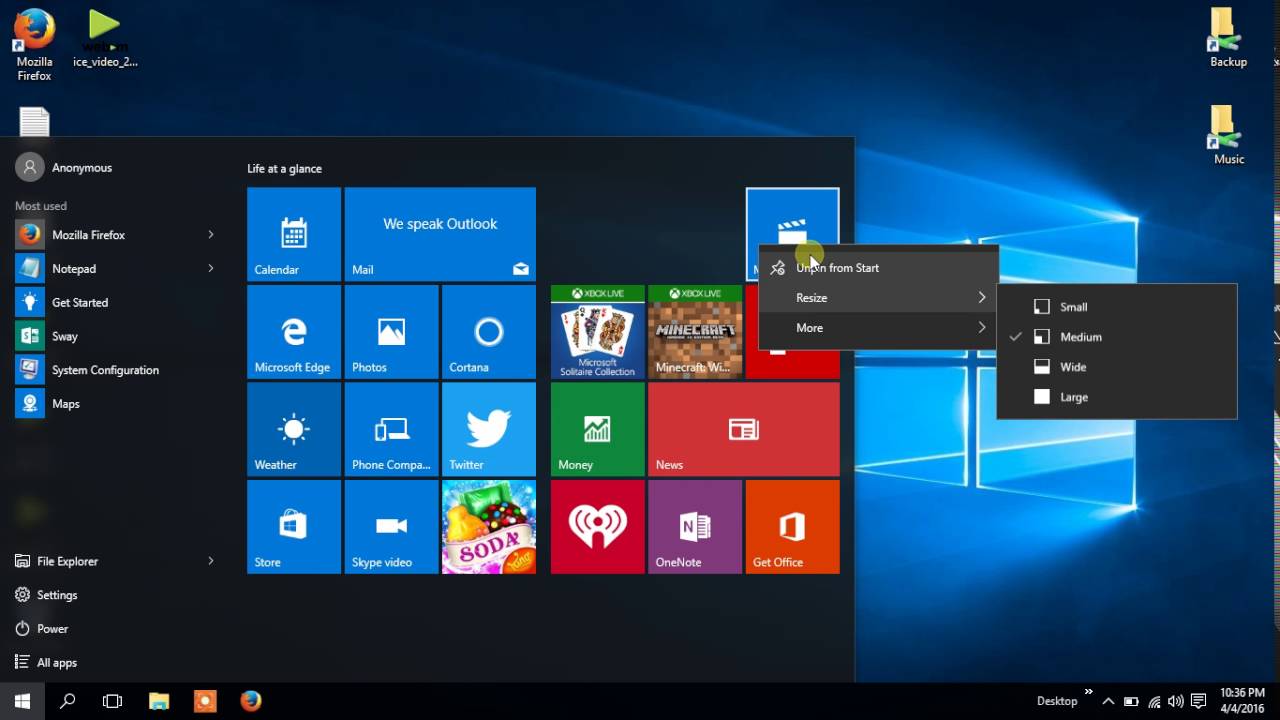
Task: Open Sway from Most used list
Action: (115, 336)
